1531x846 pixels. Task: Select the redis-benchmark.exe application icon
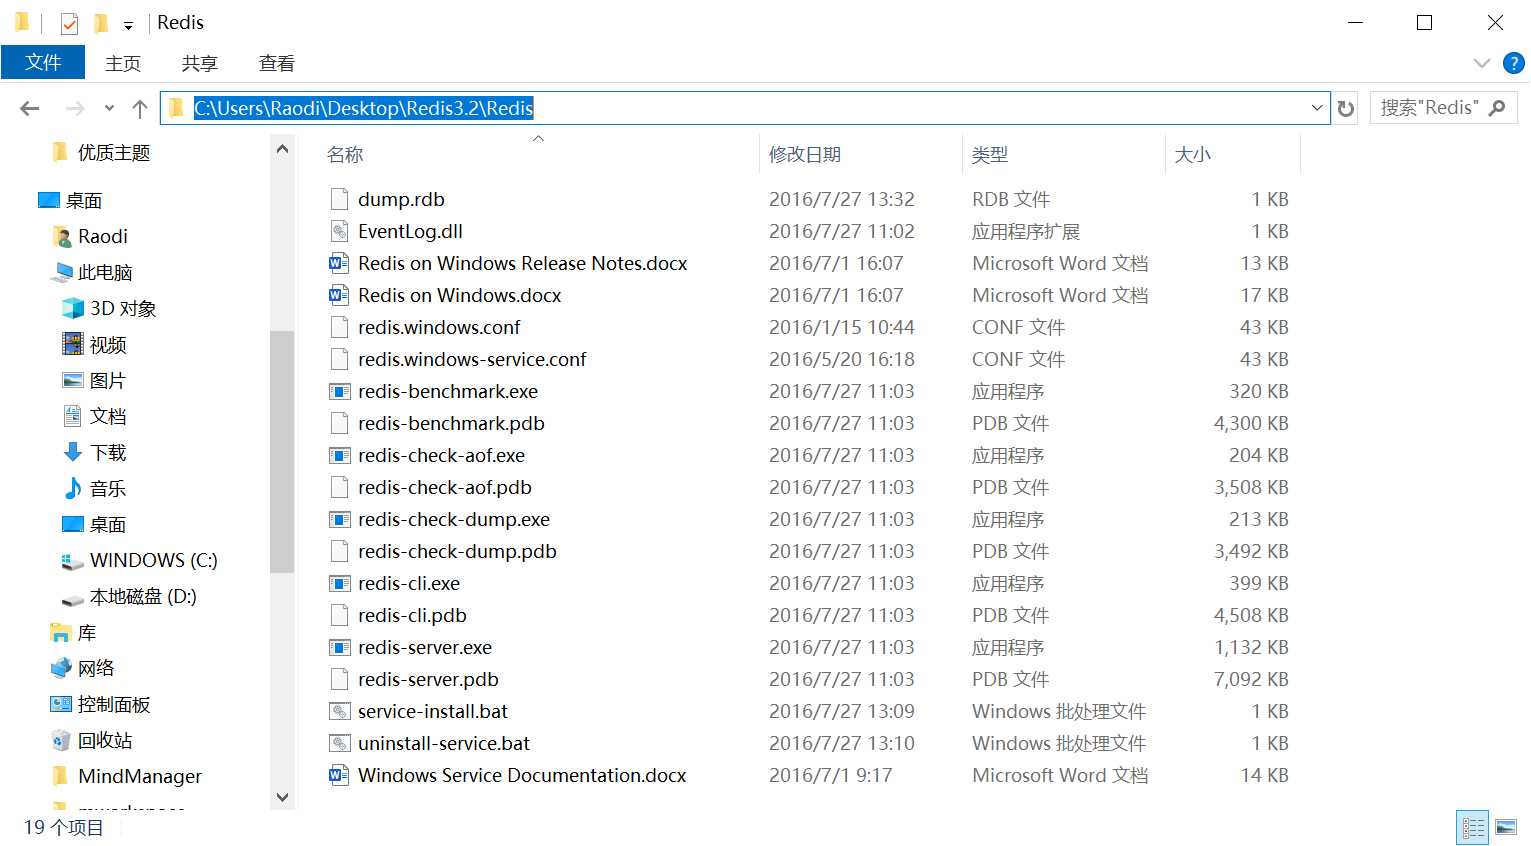click(x=339, y=391)
